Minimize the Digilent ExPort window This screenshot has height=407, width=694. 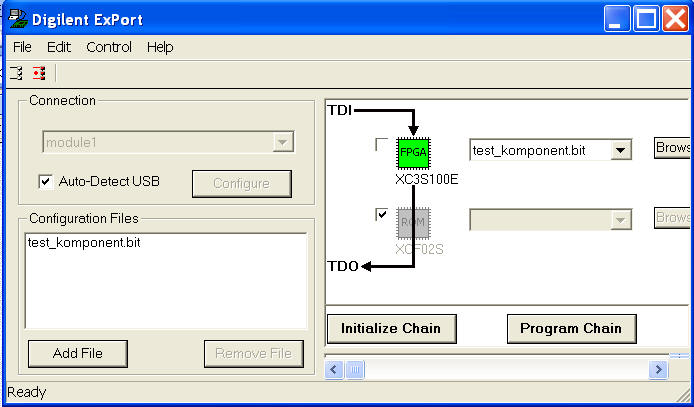[617, 19]
